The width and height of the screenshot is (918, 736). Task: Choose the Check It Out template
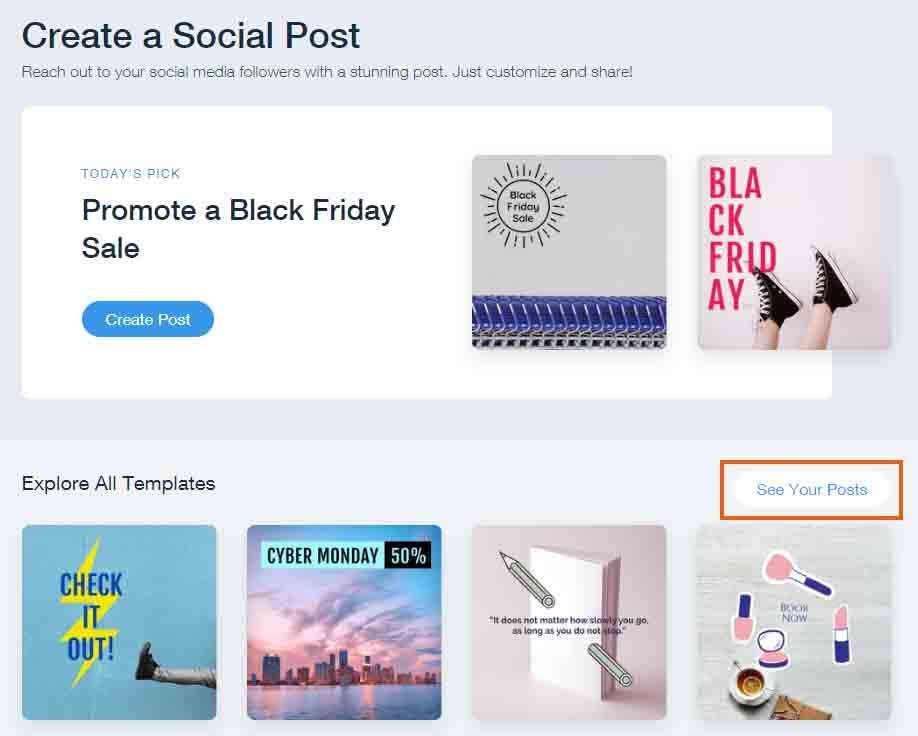(119, 622)
